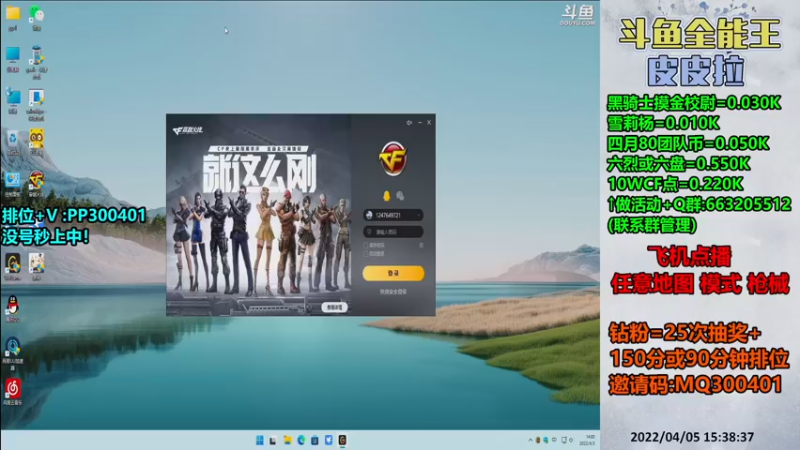Image resolution: width=800 pixels, height=450 pixels.
Task: Show hidden system tray icons chevron
Action: [530, 440]
